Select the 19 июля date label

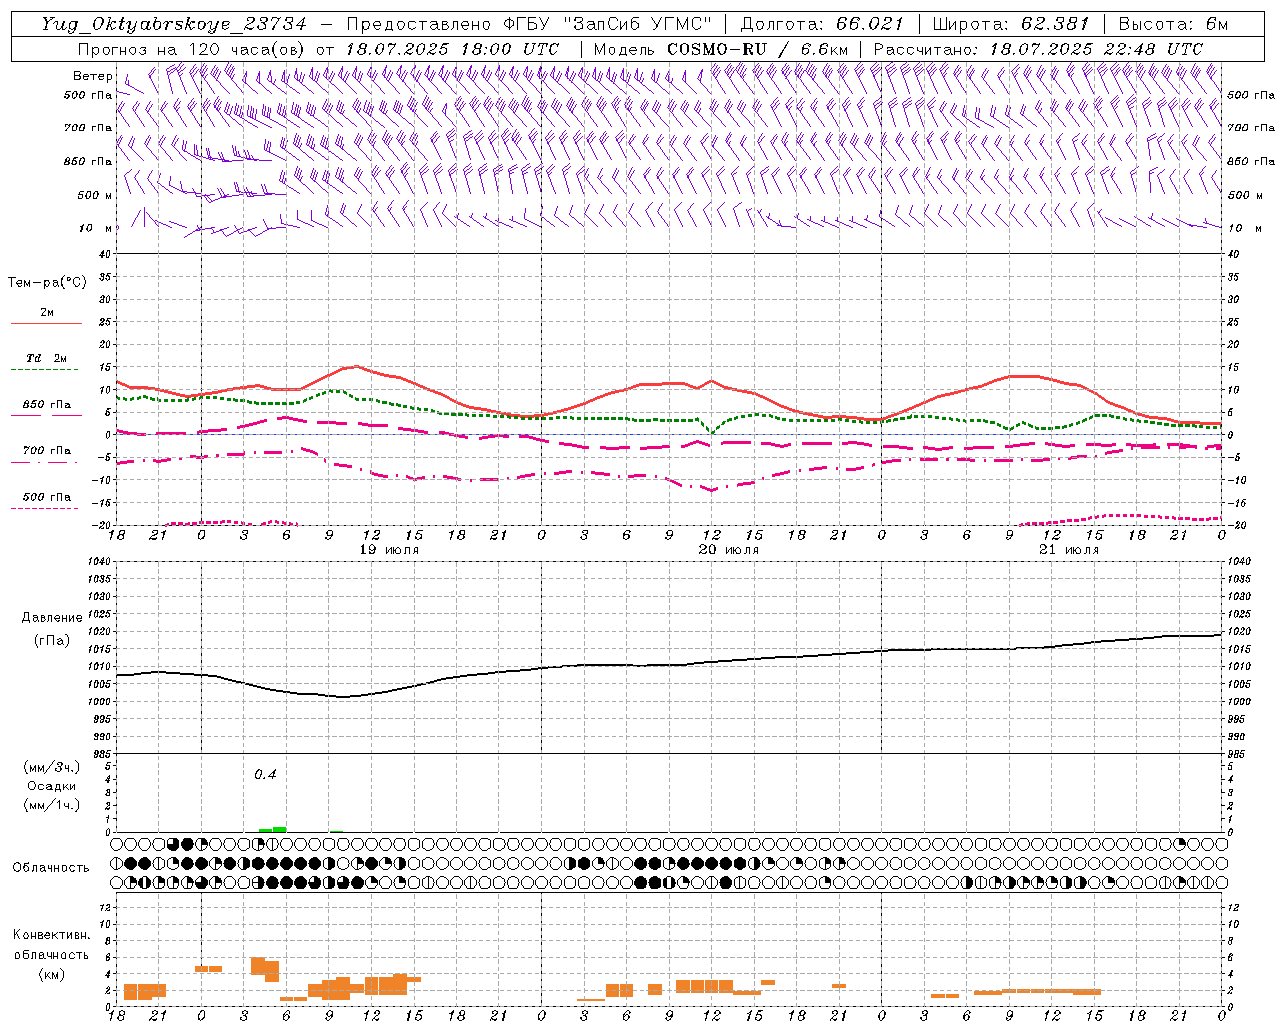[x=389, y=550]
